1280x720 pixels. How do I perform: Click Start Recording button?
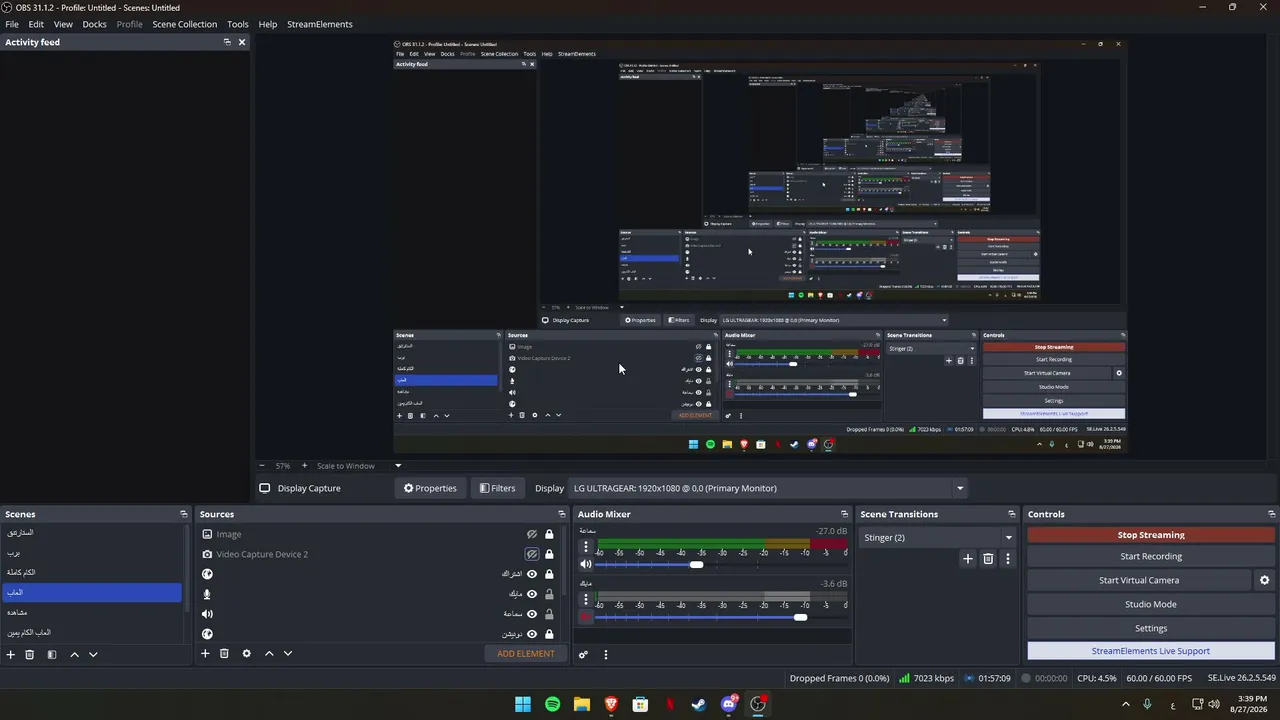(x=1151, y=556)
